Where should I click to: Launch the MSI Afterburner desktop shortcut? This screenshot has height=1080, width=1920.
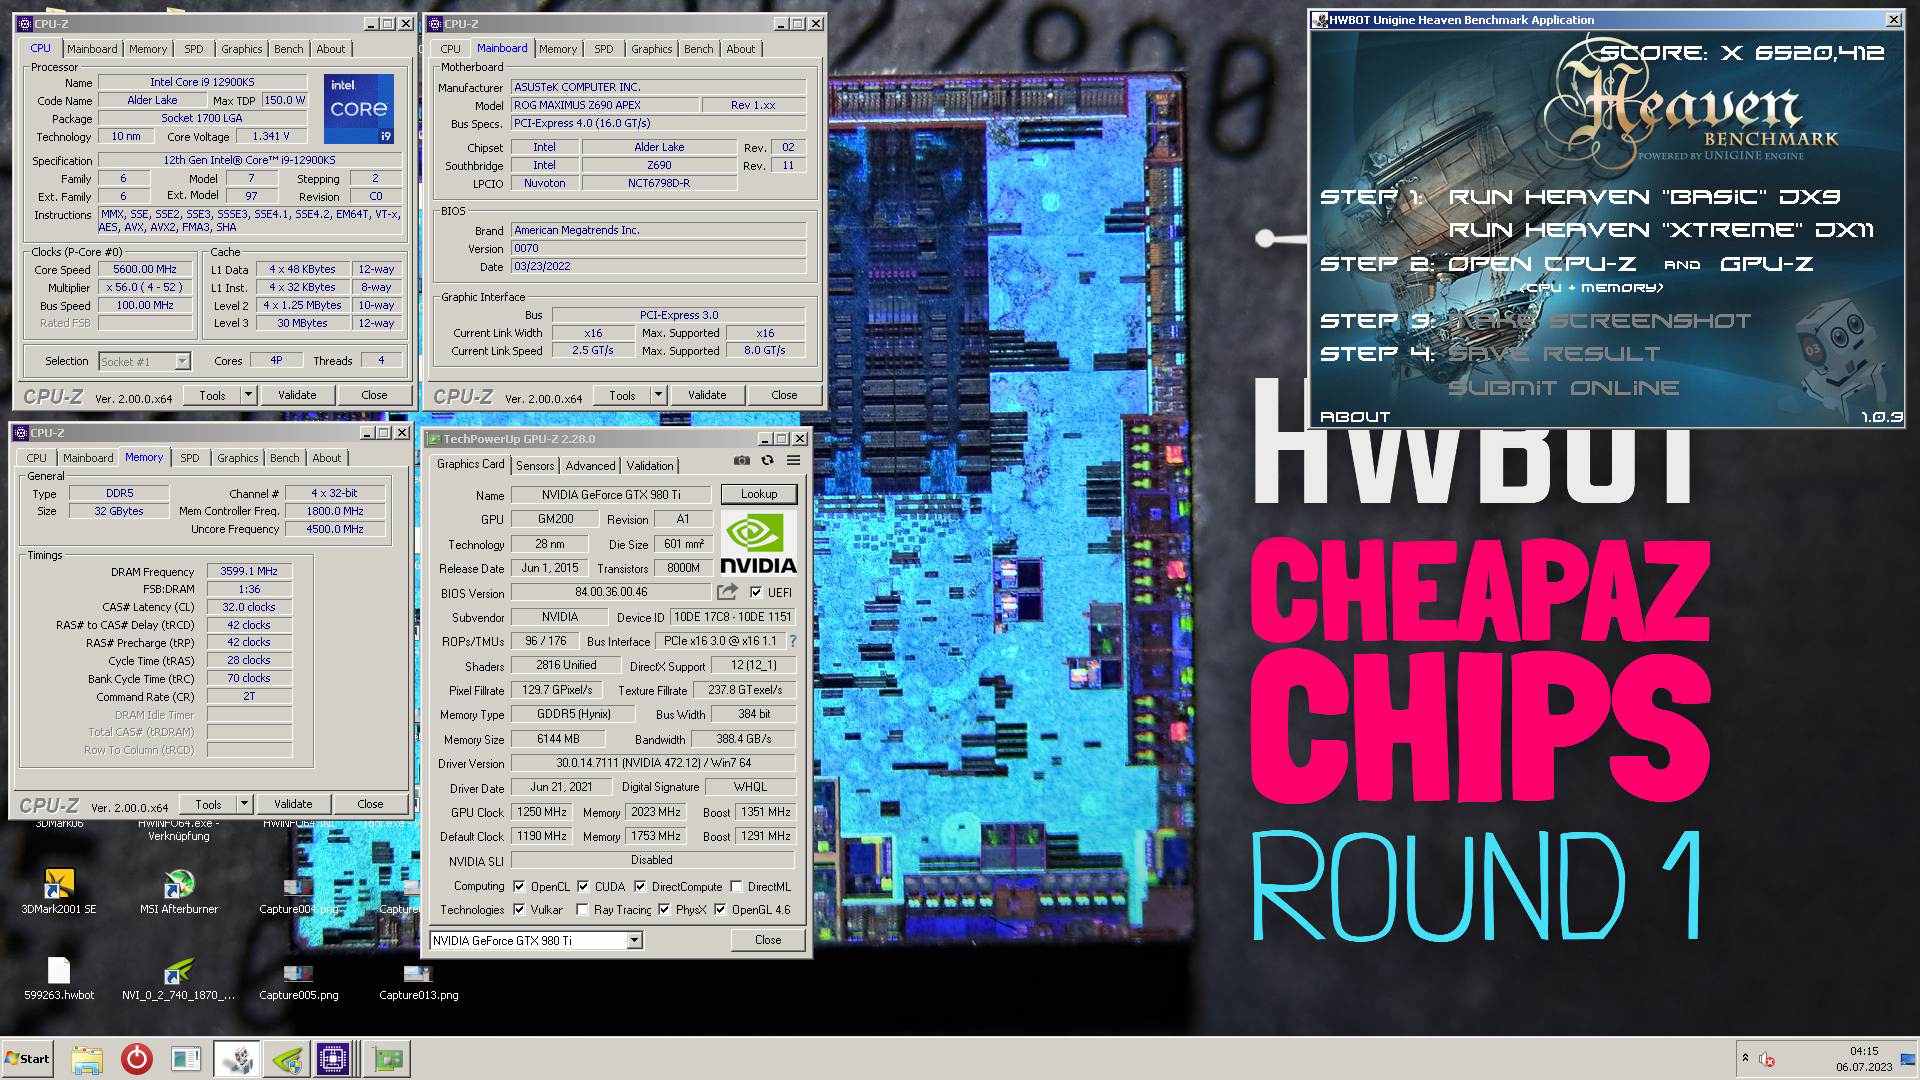179,890
